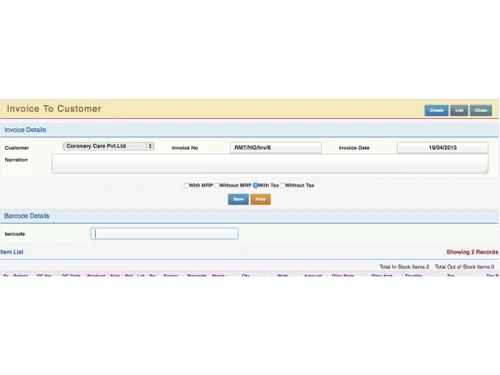This screenshot has width=500, height=375.
Task: Open the Customer dropdown Coronary Care Pvt.Ltd
Action: [x=108, y=146]
